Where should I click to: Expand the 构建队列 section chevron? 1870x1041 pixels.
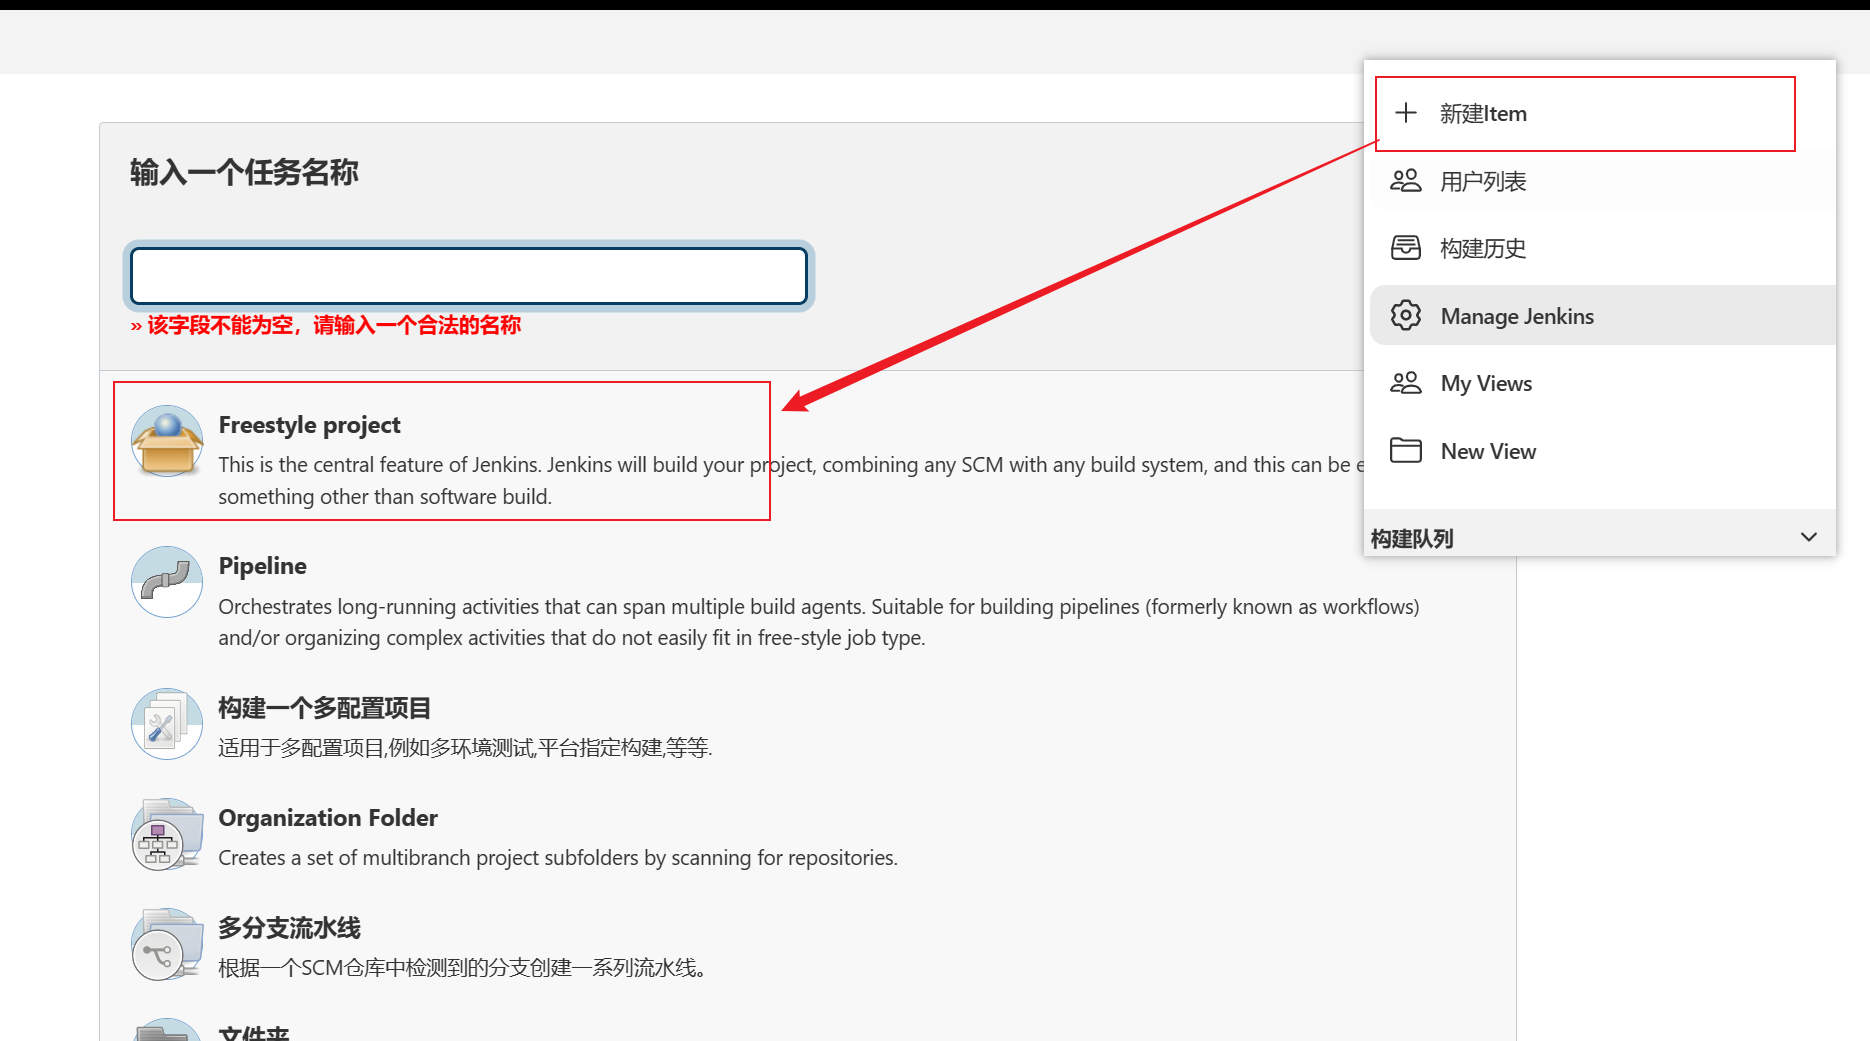pyautogui.click(x=1809, y=537)
